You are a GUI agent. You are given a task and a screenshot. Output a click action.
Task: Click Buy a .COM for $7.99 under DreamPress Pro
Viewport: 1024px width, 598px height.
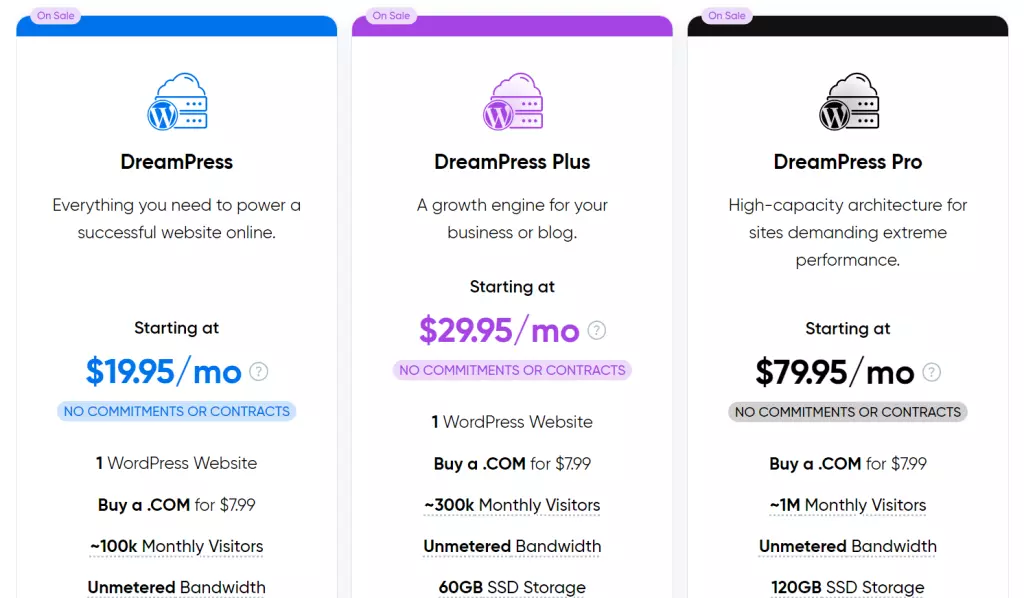click(848, 463)
